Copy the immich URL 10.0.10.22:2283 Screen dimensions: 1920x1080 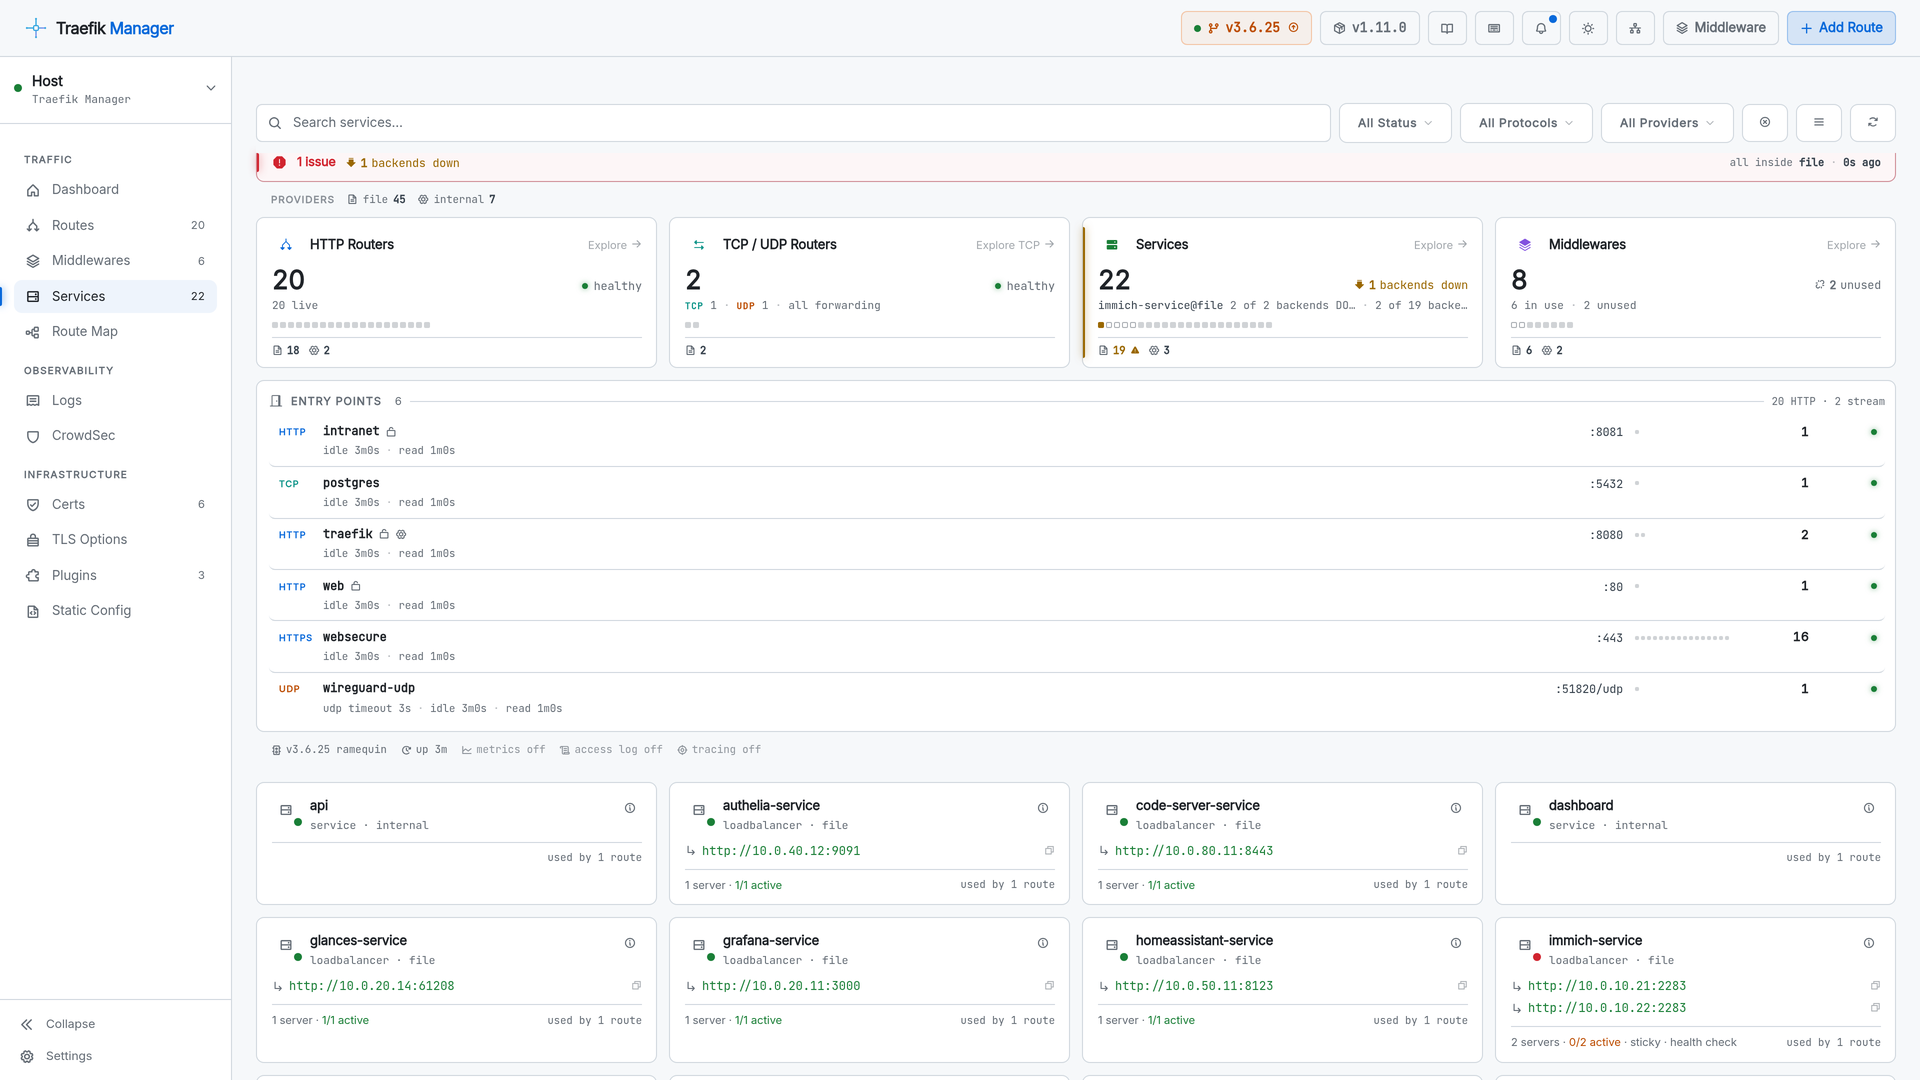coord(1876,1008)
